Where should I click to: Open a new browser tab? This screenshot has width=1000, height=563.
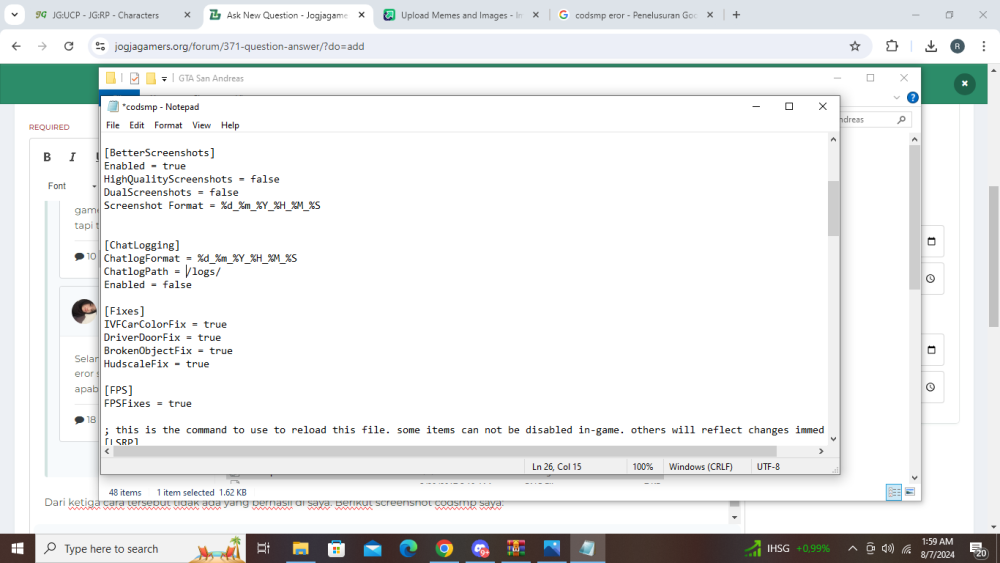point(737,15)
